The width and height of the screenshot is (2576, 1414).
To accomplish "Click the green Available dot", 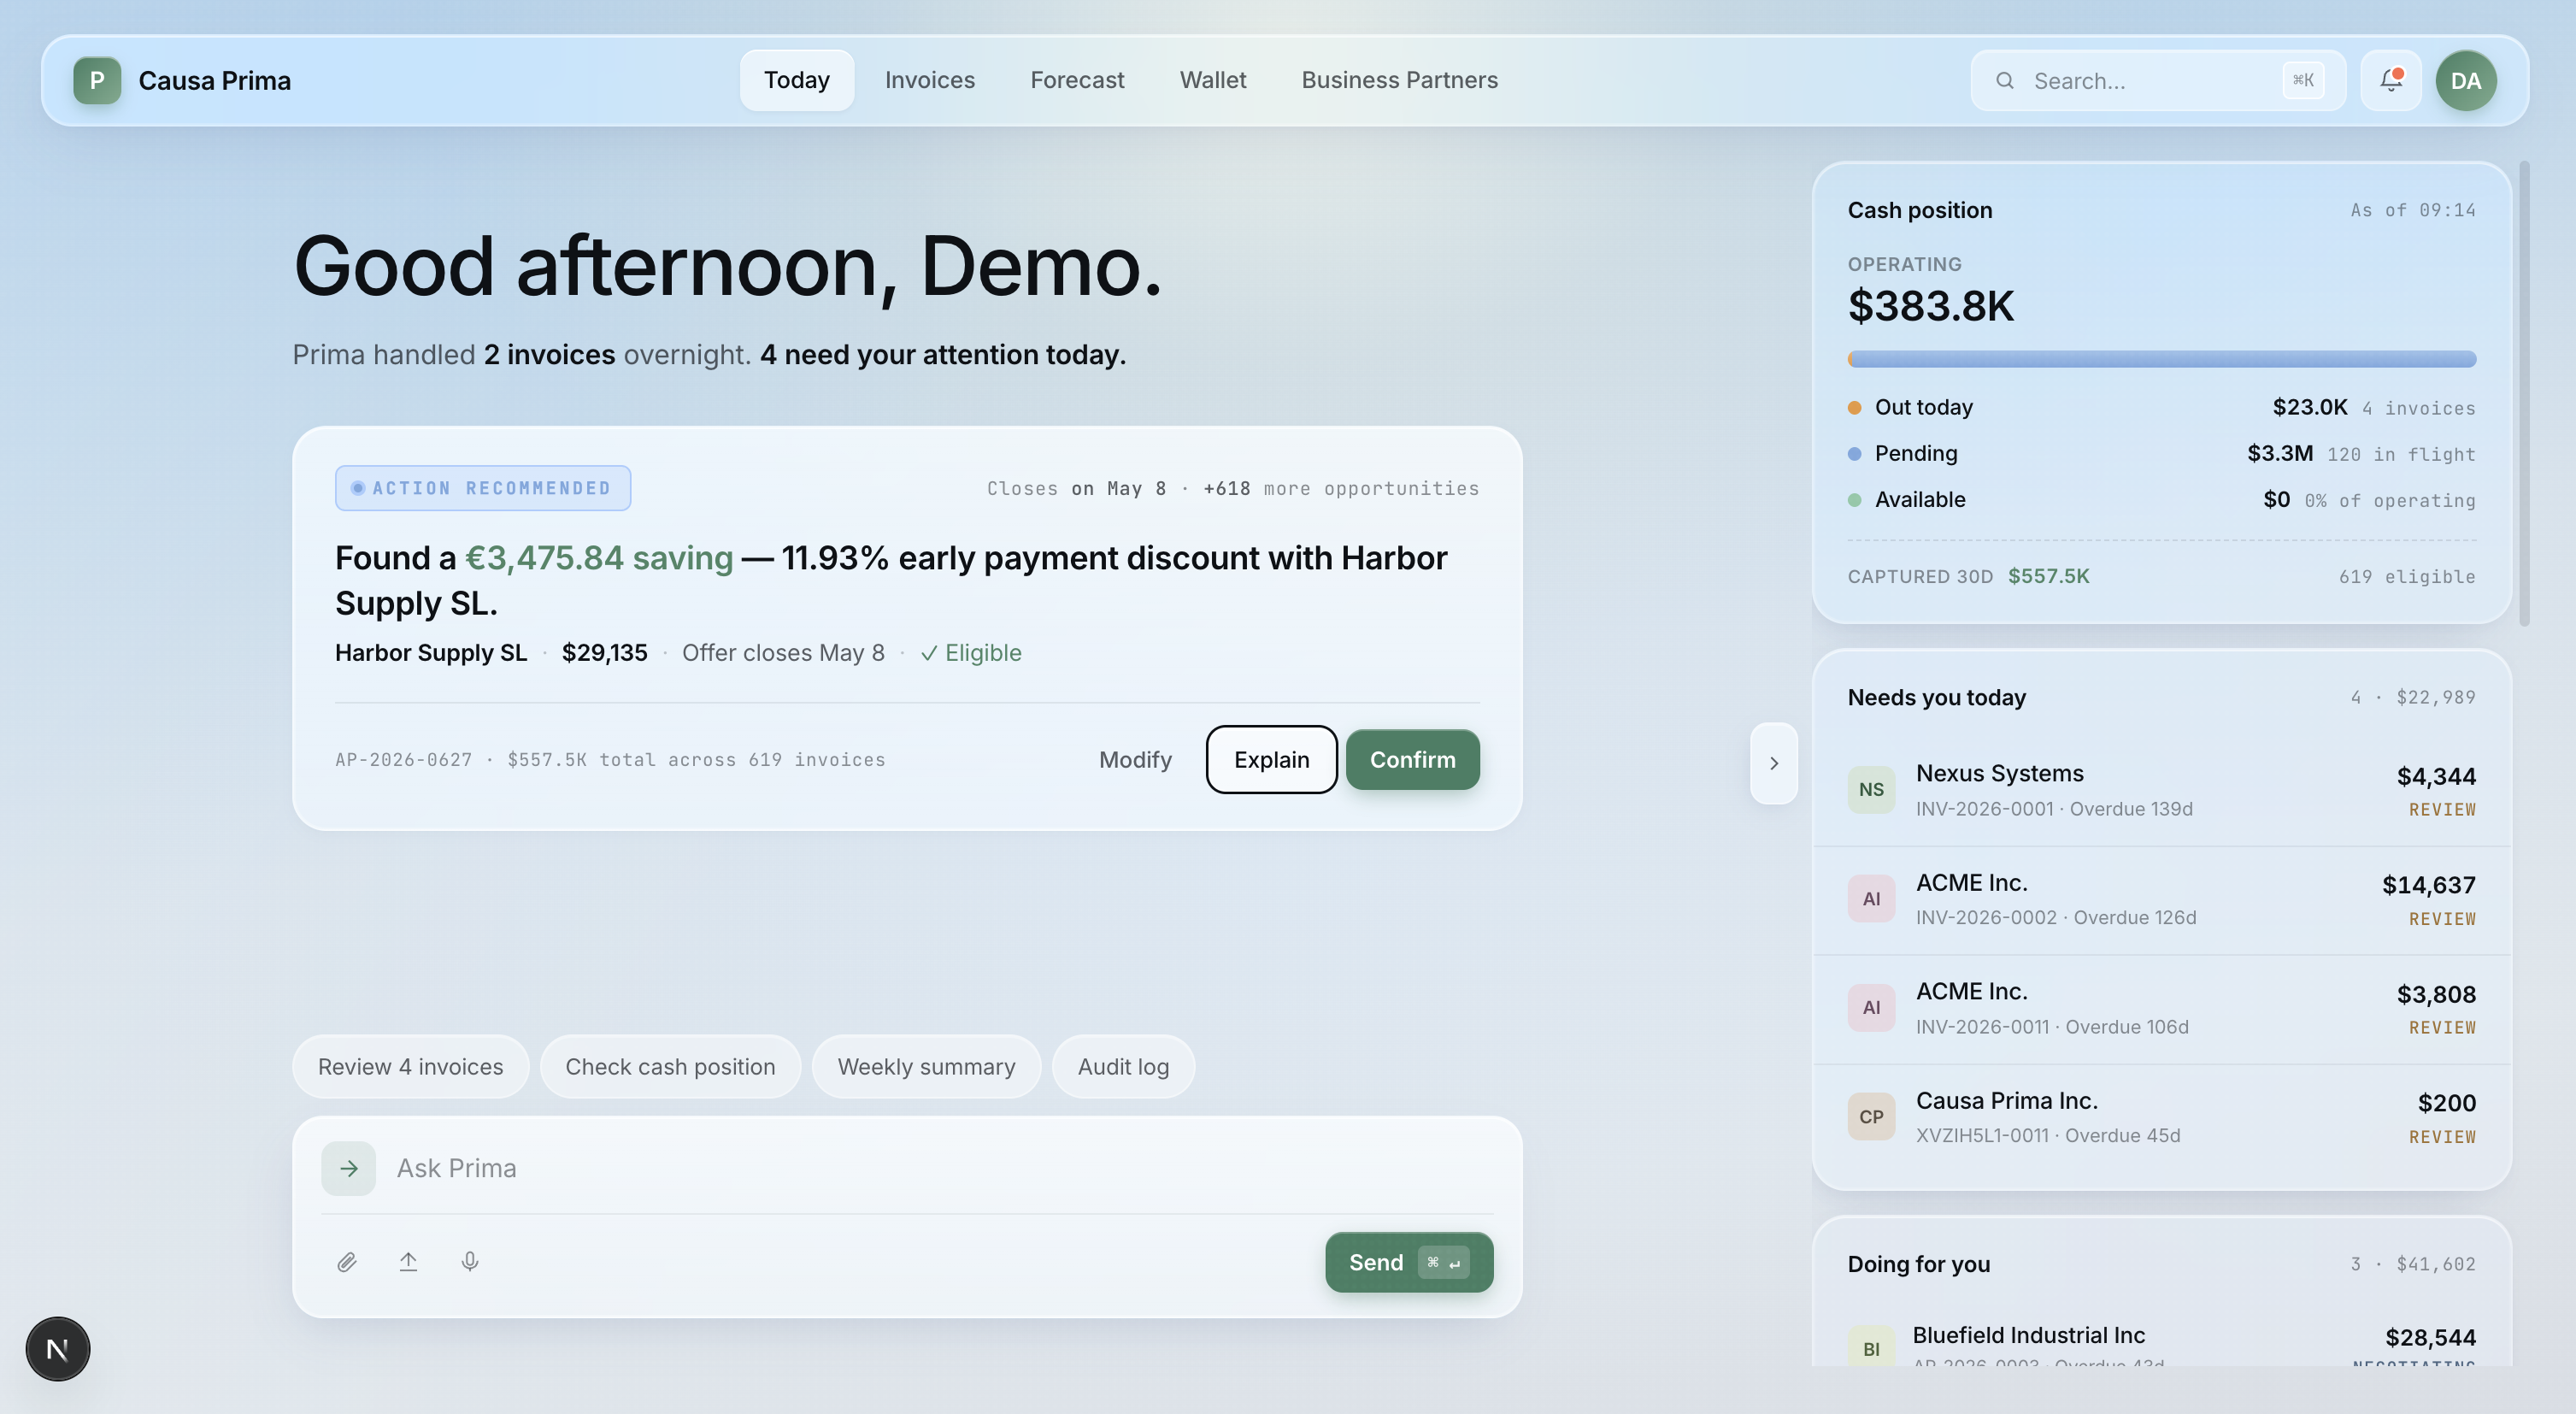I will tap(1855, 500).
